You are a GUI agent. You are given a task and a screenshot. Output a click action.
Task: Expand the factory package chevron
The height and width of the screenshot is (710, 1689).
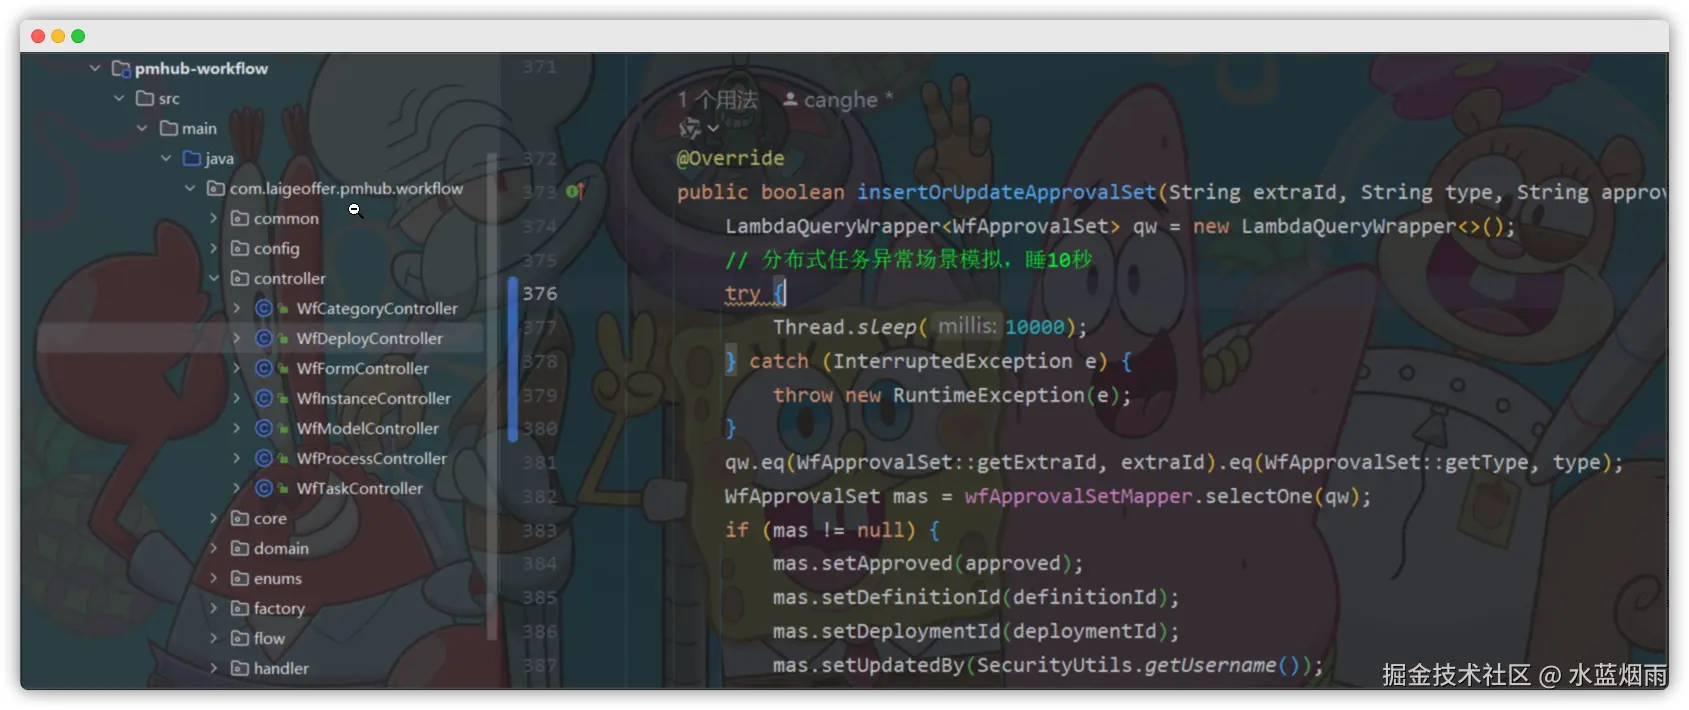coord(213,608)
